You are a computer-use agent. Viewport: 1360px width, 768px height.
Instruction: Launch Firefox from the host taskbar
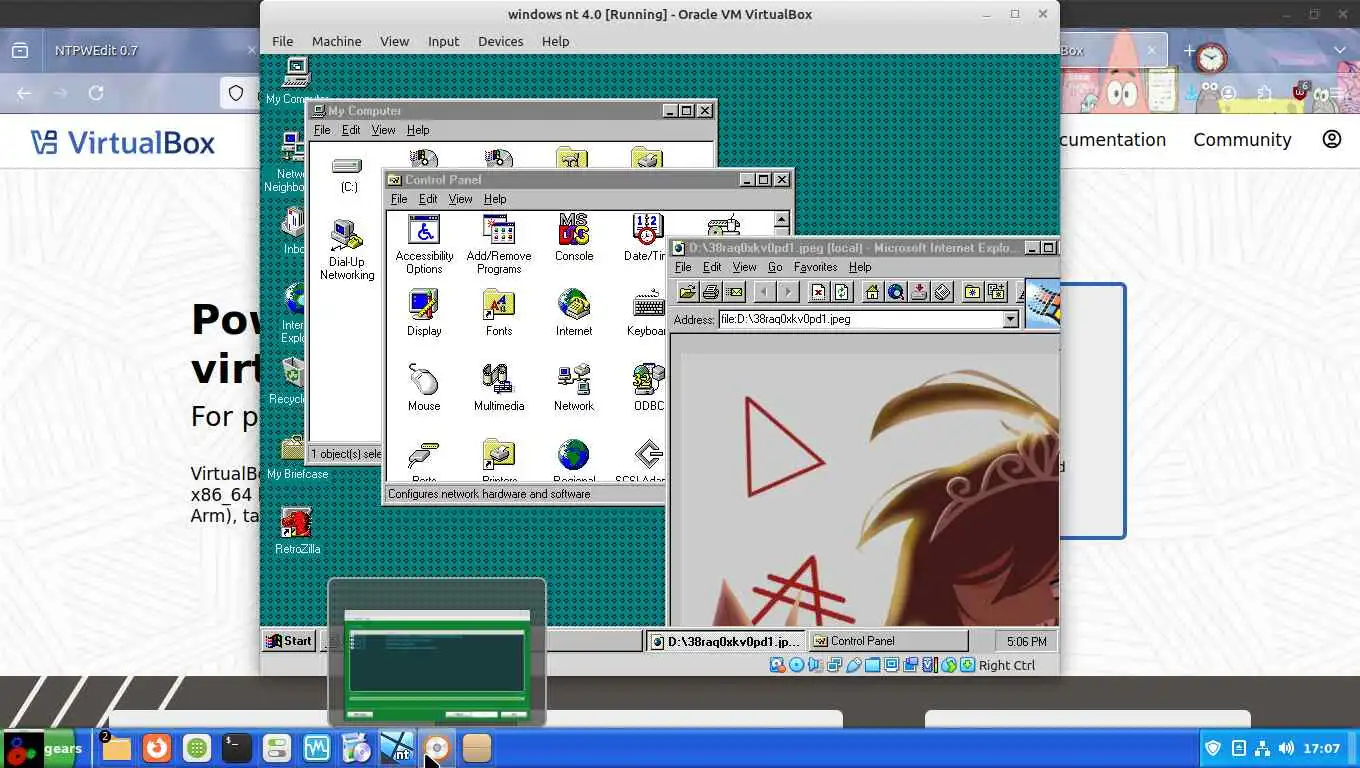coord(156,747)
